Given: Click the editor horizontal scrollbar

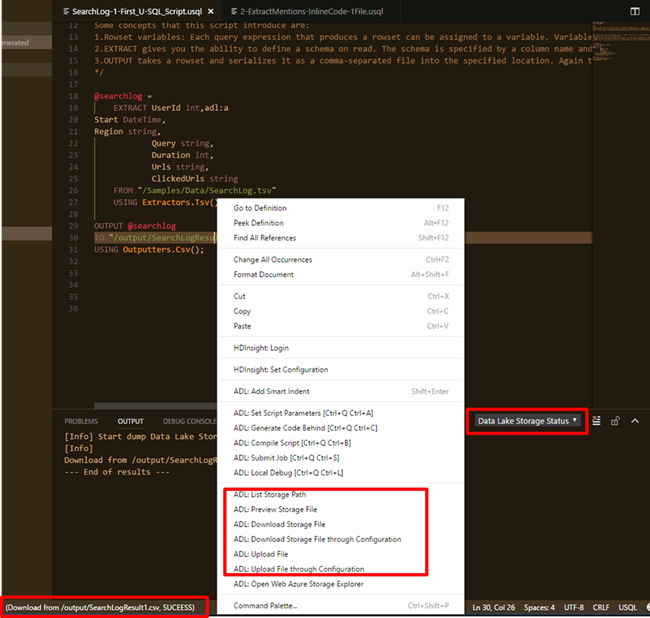Looking at the screenshot, I should [155, 405].
